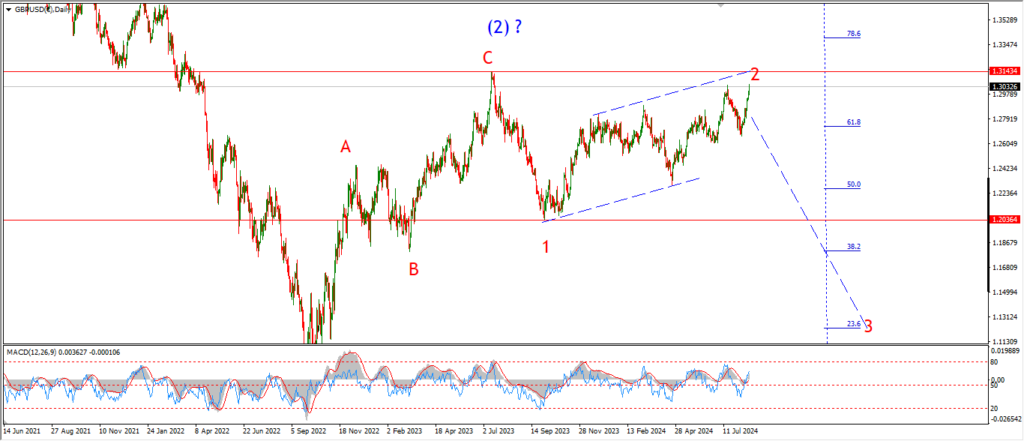Click the red wave A label

(x=345, y=147)
